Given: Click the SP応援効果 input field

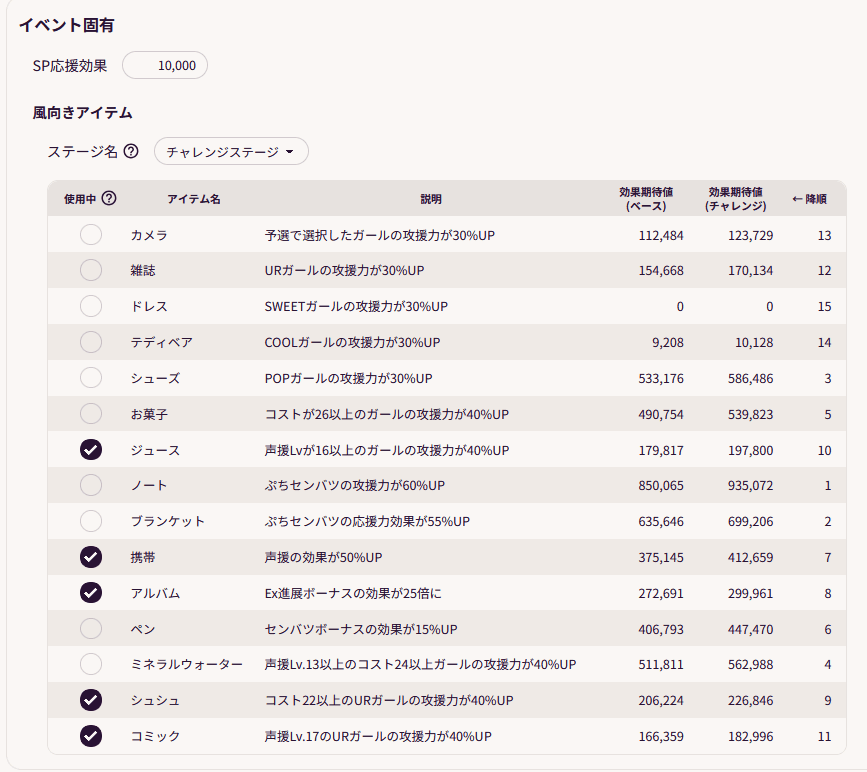Looking at the screenshot, I should (164, 64).
